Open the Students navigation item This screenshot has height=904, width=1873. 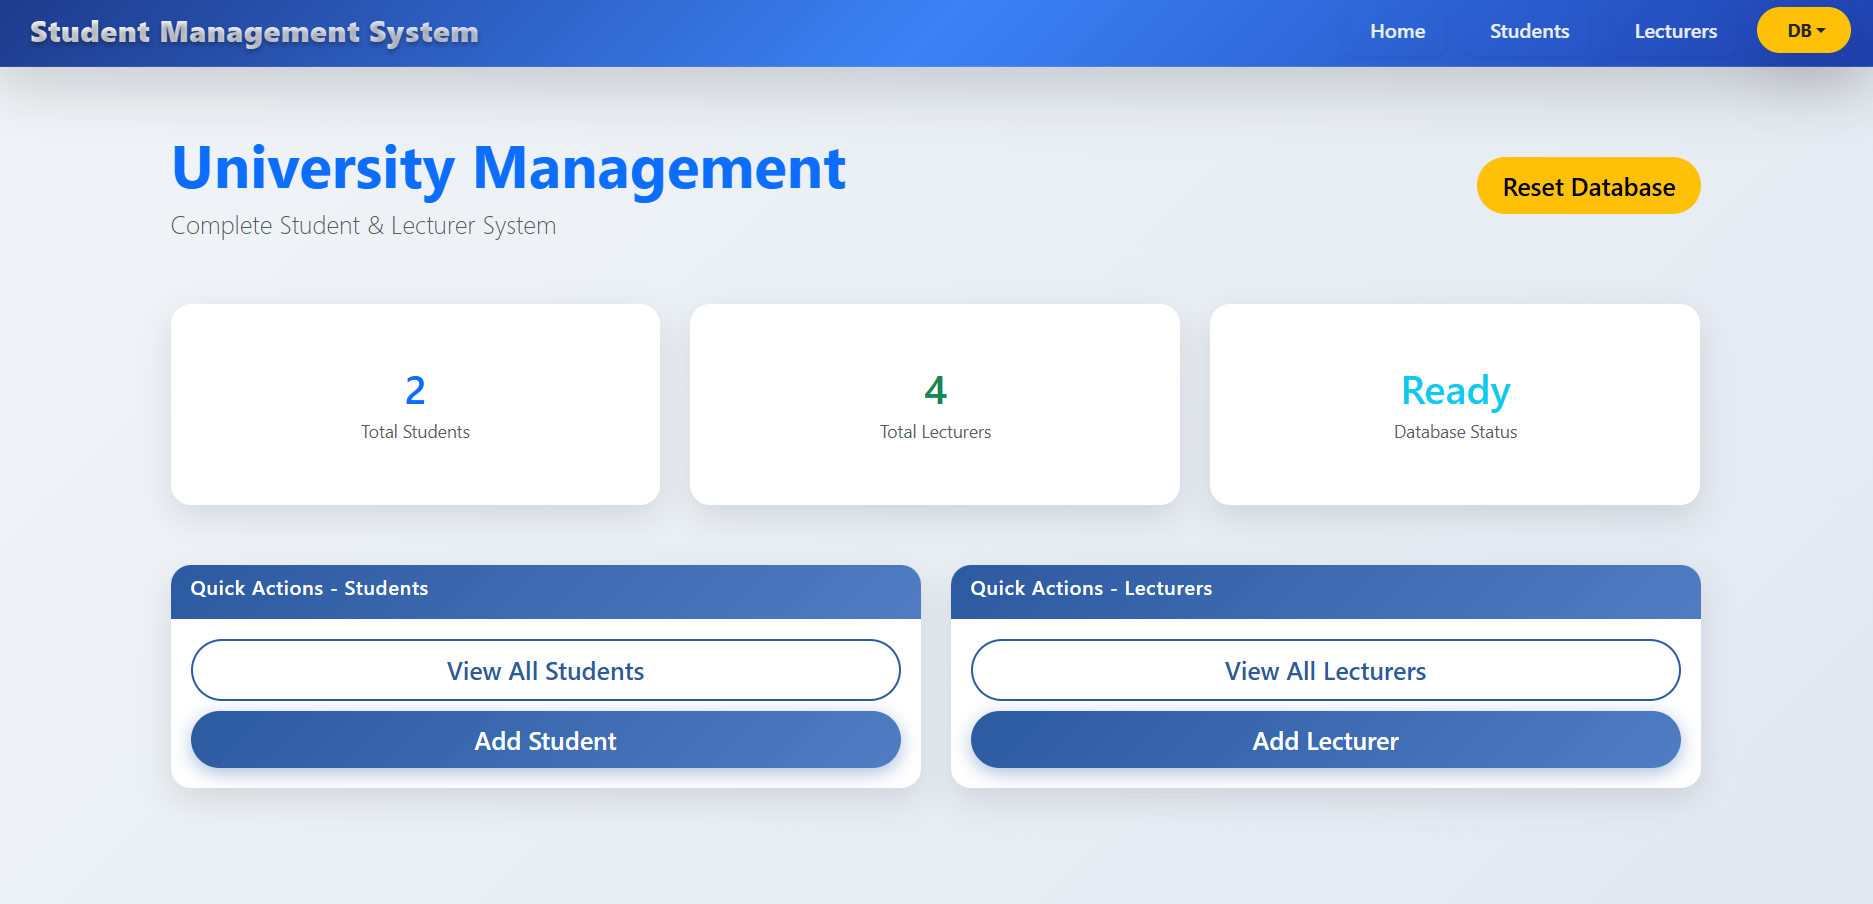click(x=1529, y=31)
